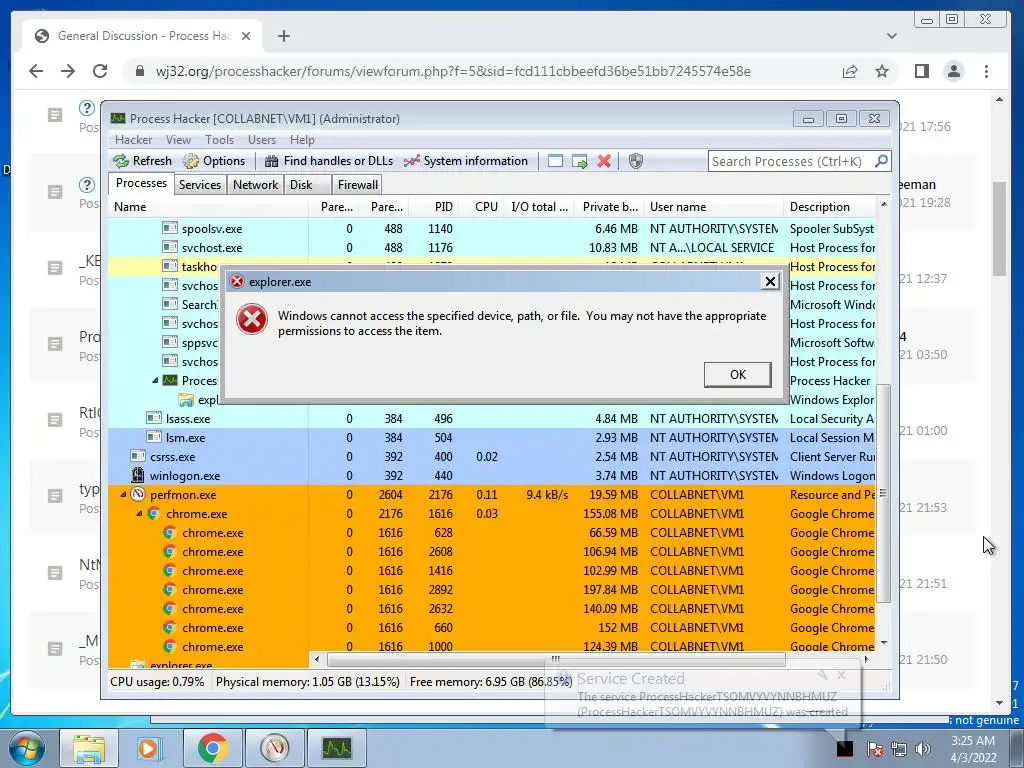
Task: Open System information graph
Action: click(466, 161)
